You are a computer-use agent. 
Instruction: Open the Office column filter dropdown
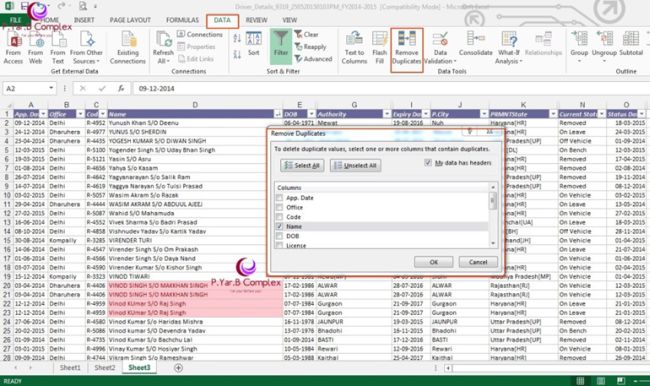pos(80,114)
